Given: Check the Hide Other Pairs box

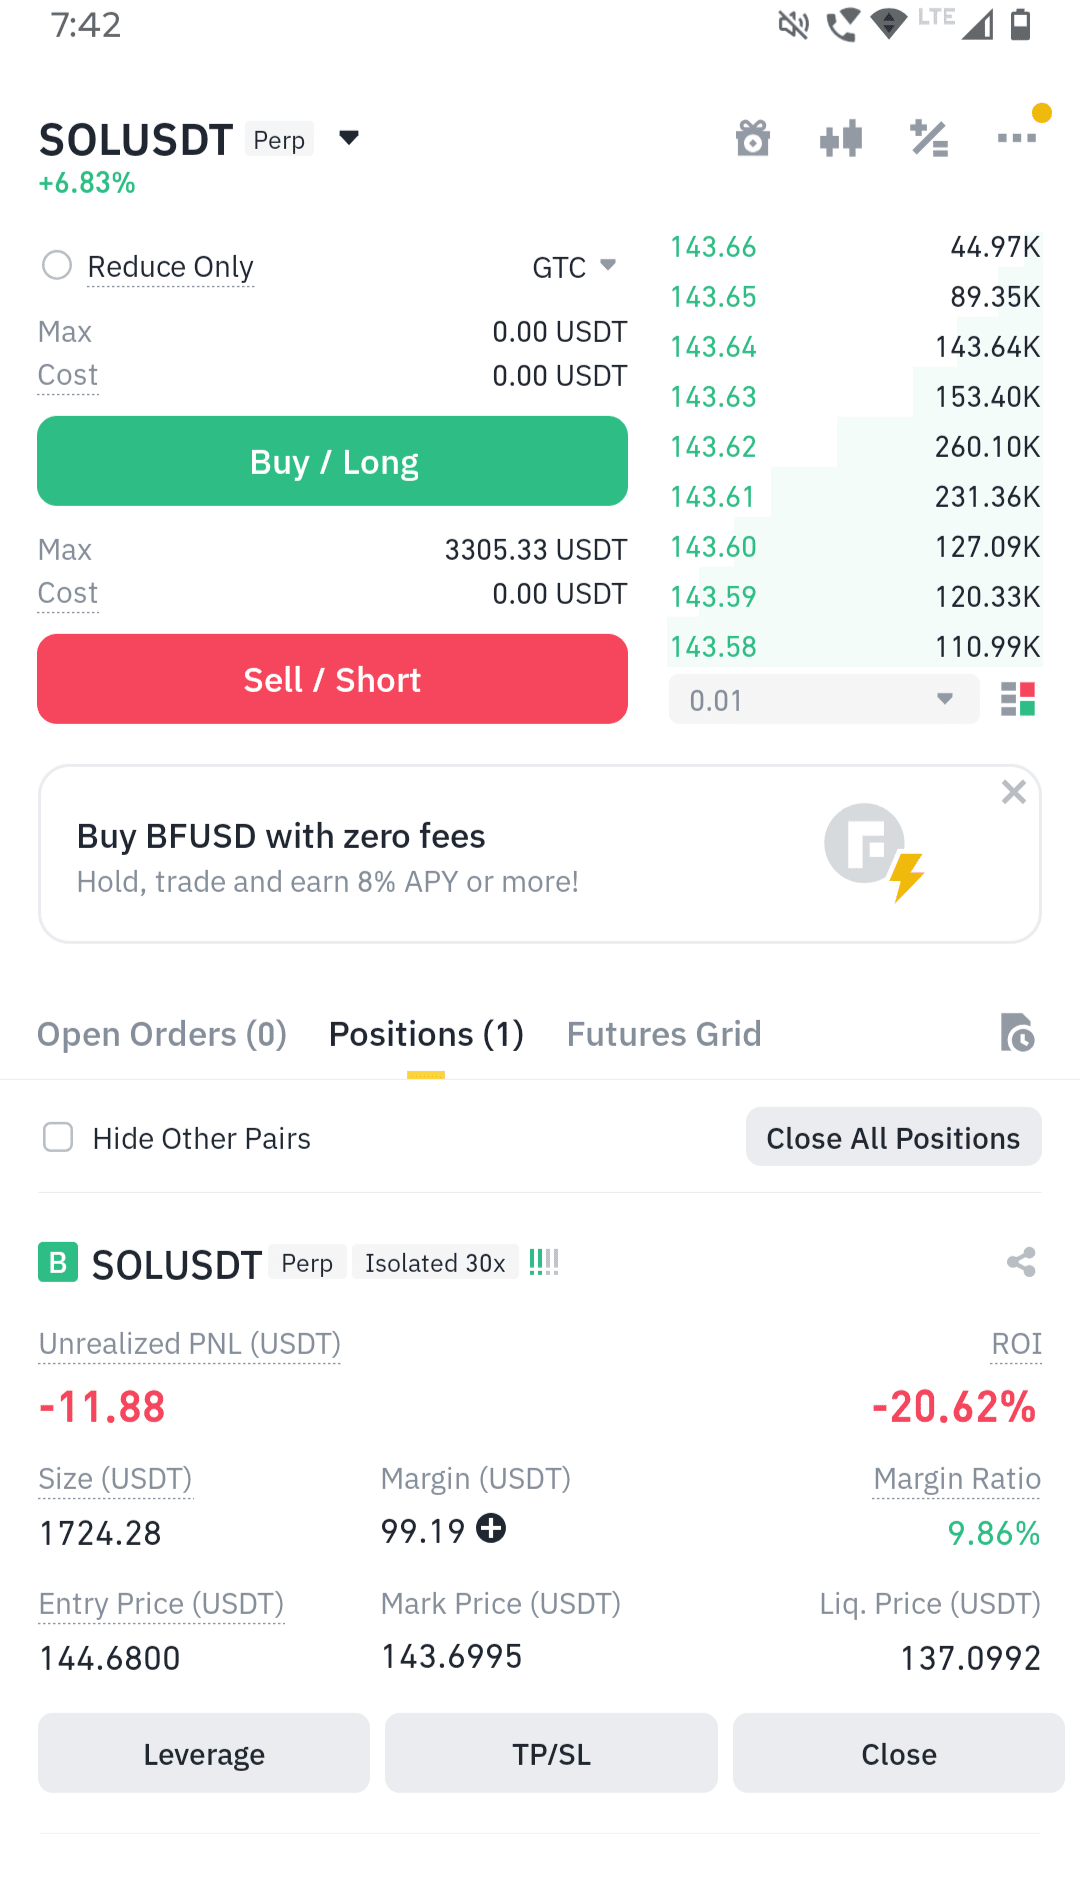Looking at the screenshot, I should pos(58,1137).
